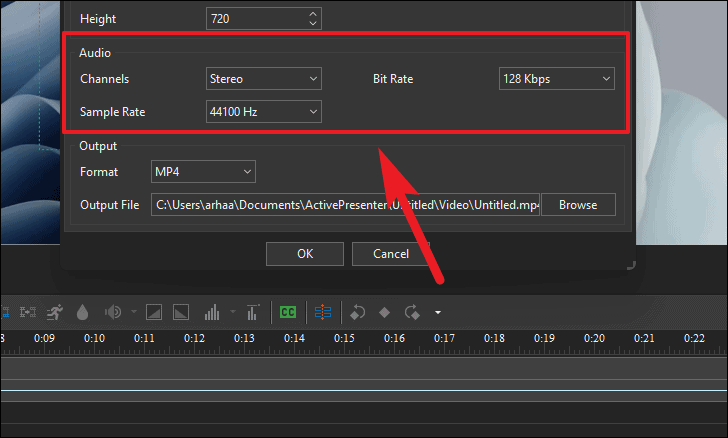Image resolution: width=728 pixels, height=438 pixels.
Task: Click the next keyframe rotate-right diamond icon
Action: tap(412, 312)
